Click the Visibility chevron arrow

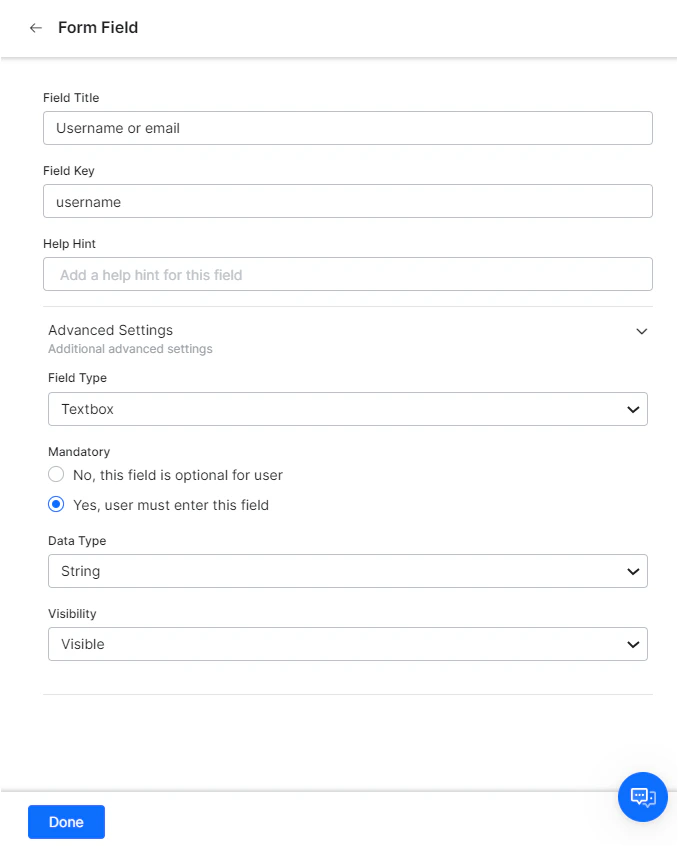click(632, 644)
